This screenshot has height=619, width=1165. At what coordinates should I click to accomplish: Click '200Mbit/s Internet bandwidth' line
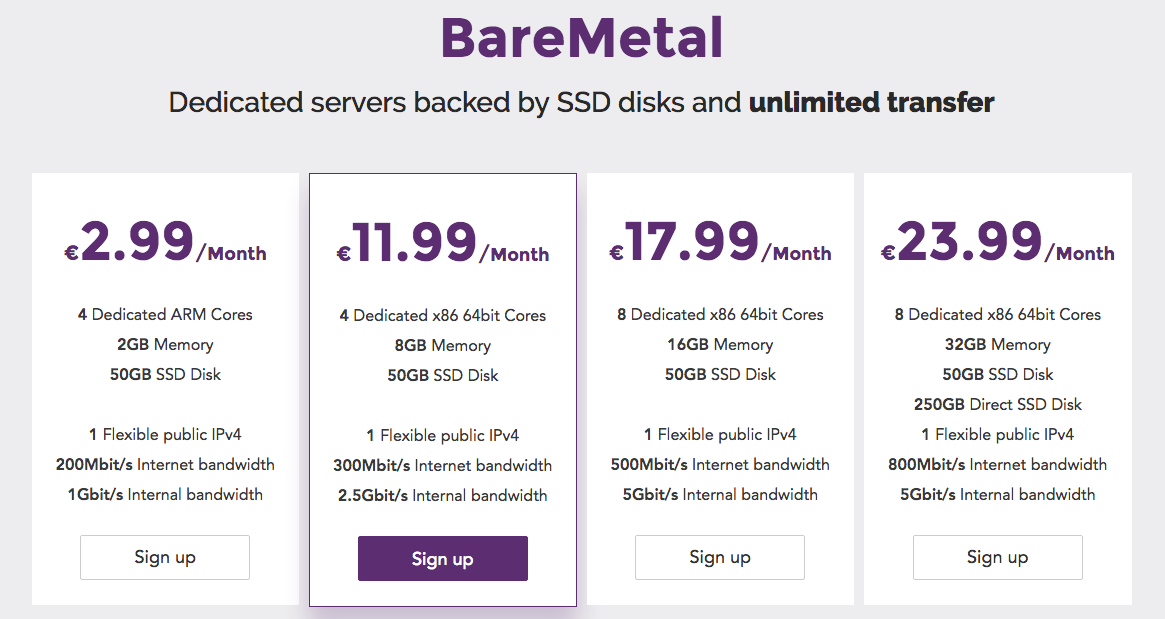(165, 464)
